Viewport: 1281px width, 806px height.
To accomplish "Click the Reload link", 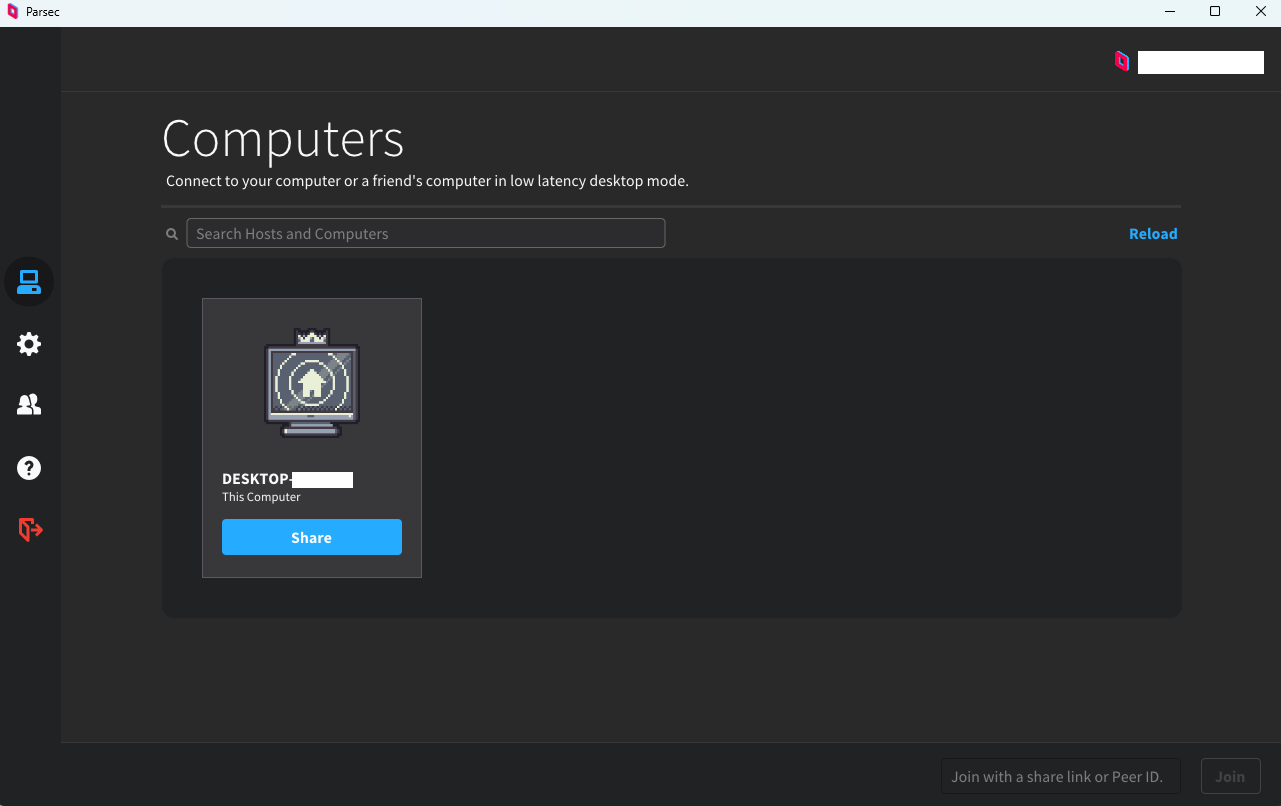I will click(1153, 234).
